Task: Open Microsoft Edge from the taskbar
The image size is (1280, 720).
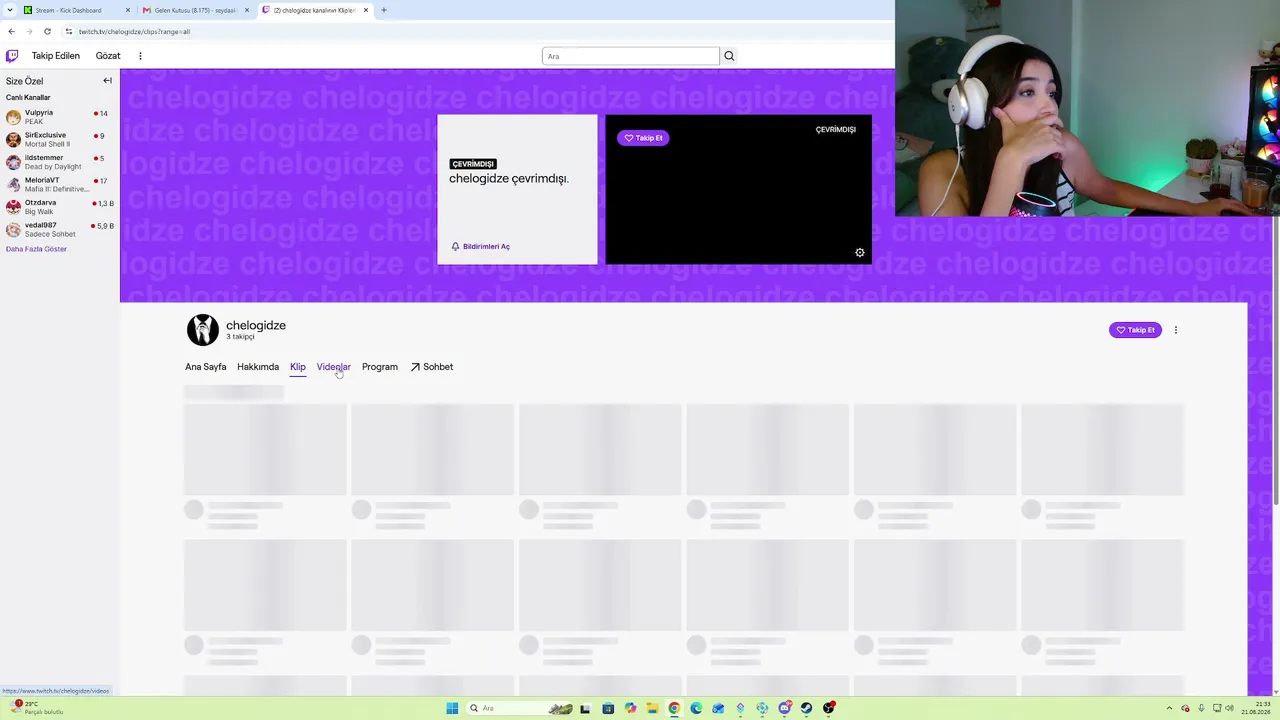Action: pyautogui.click(x=696, y=708)
